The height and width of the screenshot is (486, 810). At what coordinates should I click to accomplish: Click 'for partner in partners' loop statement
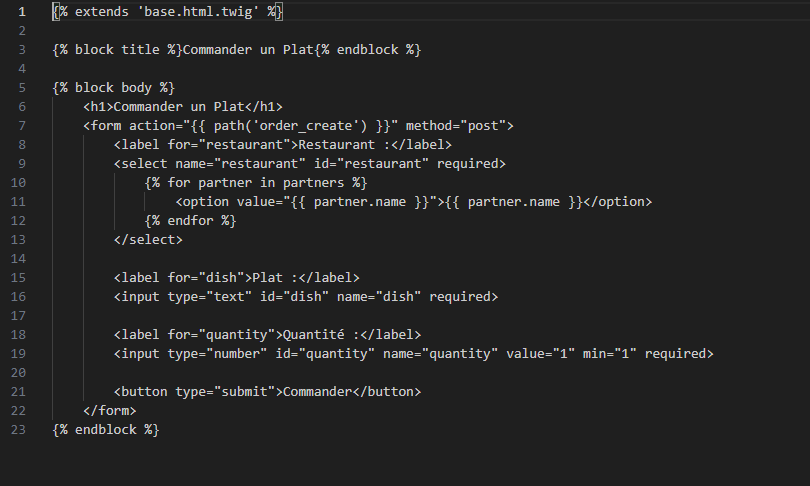point(256,183)
